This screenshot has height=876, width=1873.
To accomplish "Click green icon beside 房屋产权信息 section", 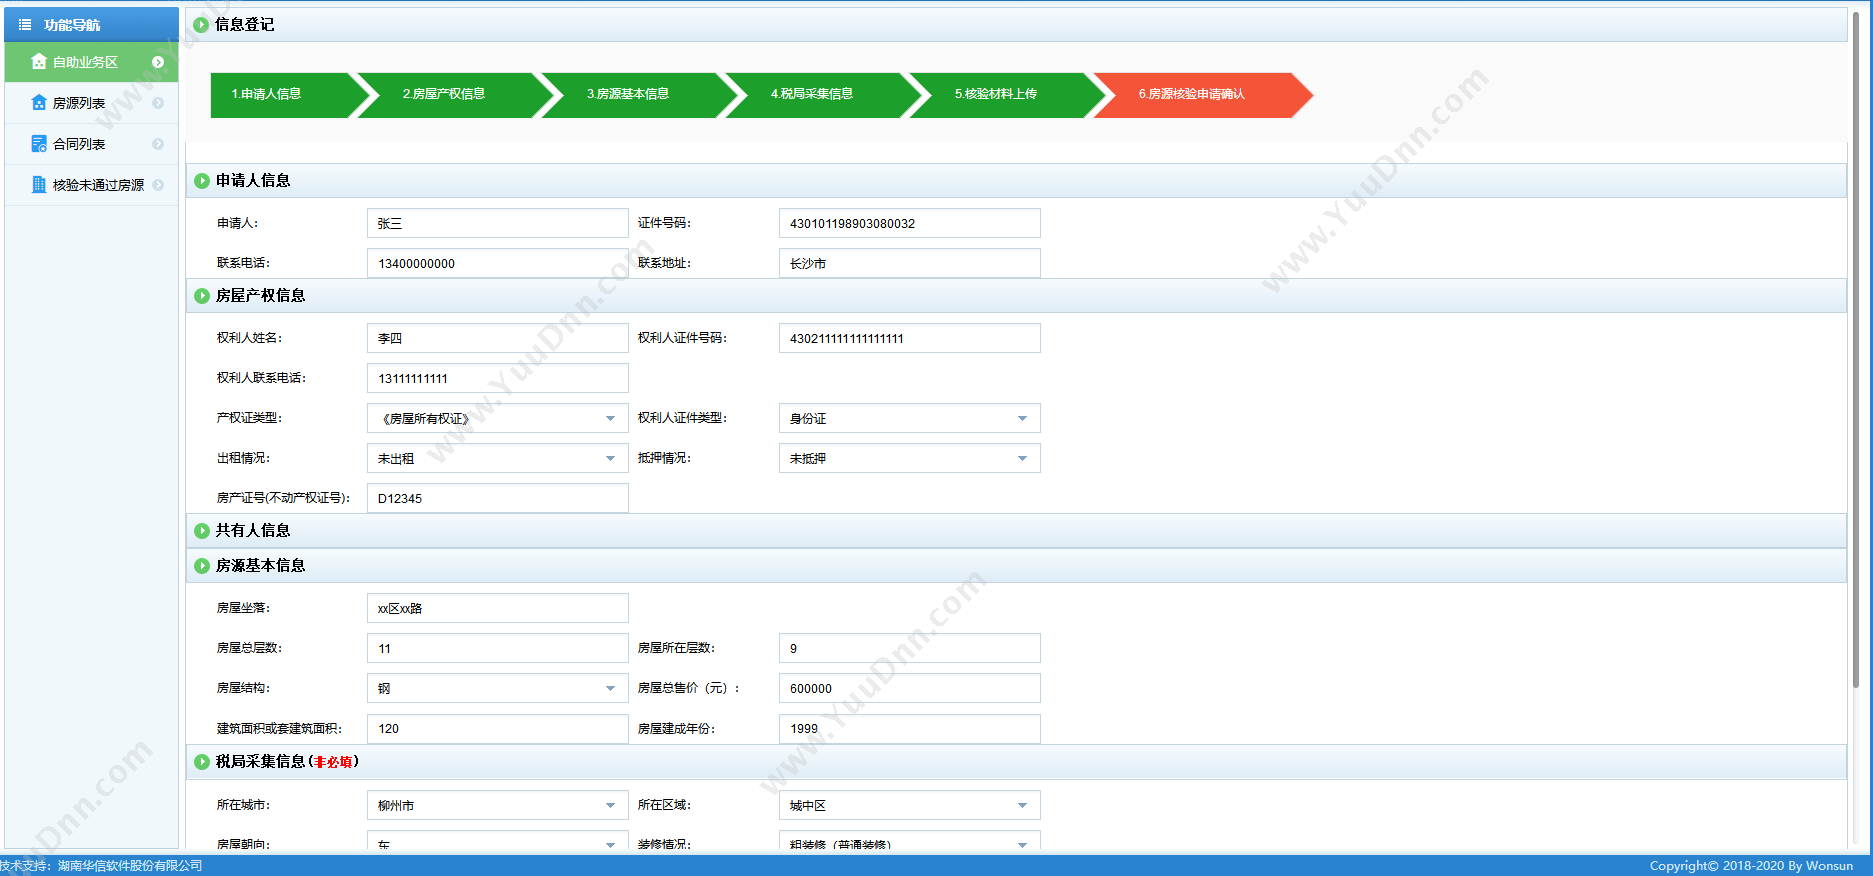I will point(202,296).
